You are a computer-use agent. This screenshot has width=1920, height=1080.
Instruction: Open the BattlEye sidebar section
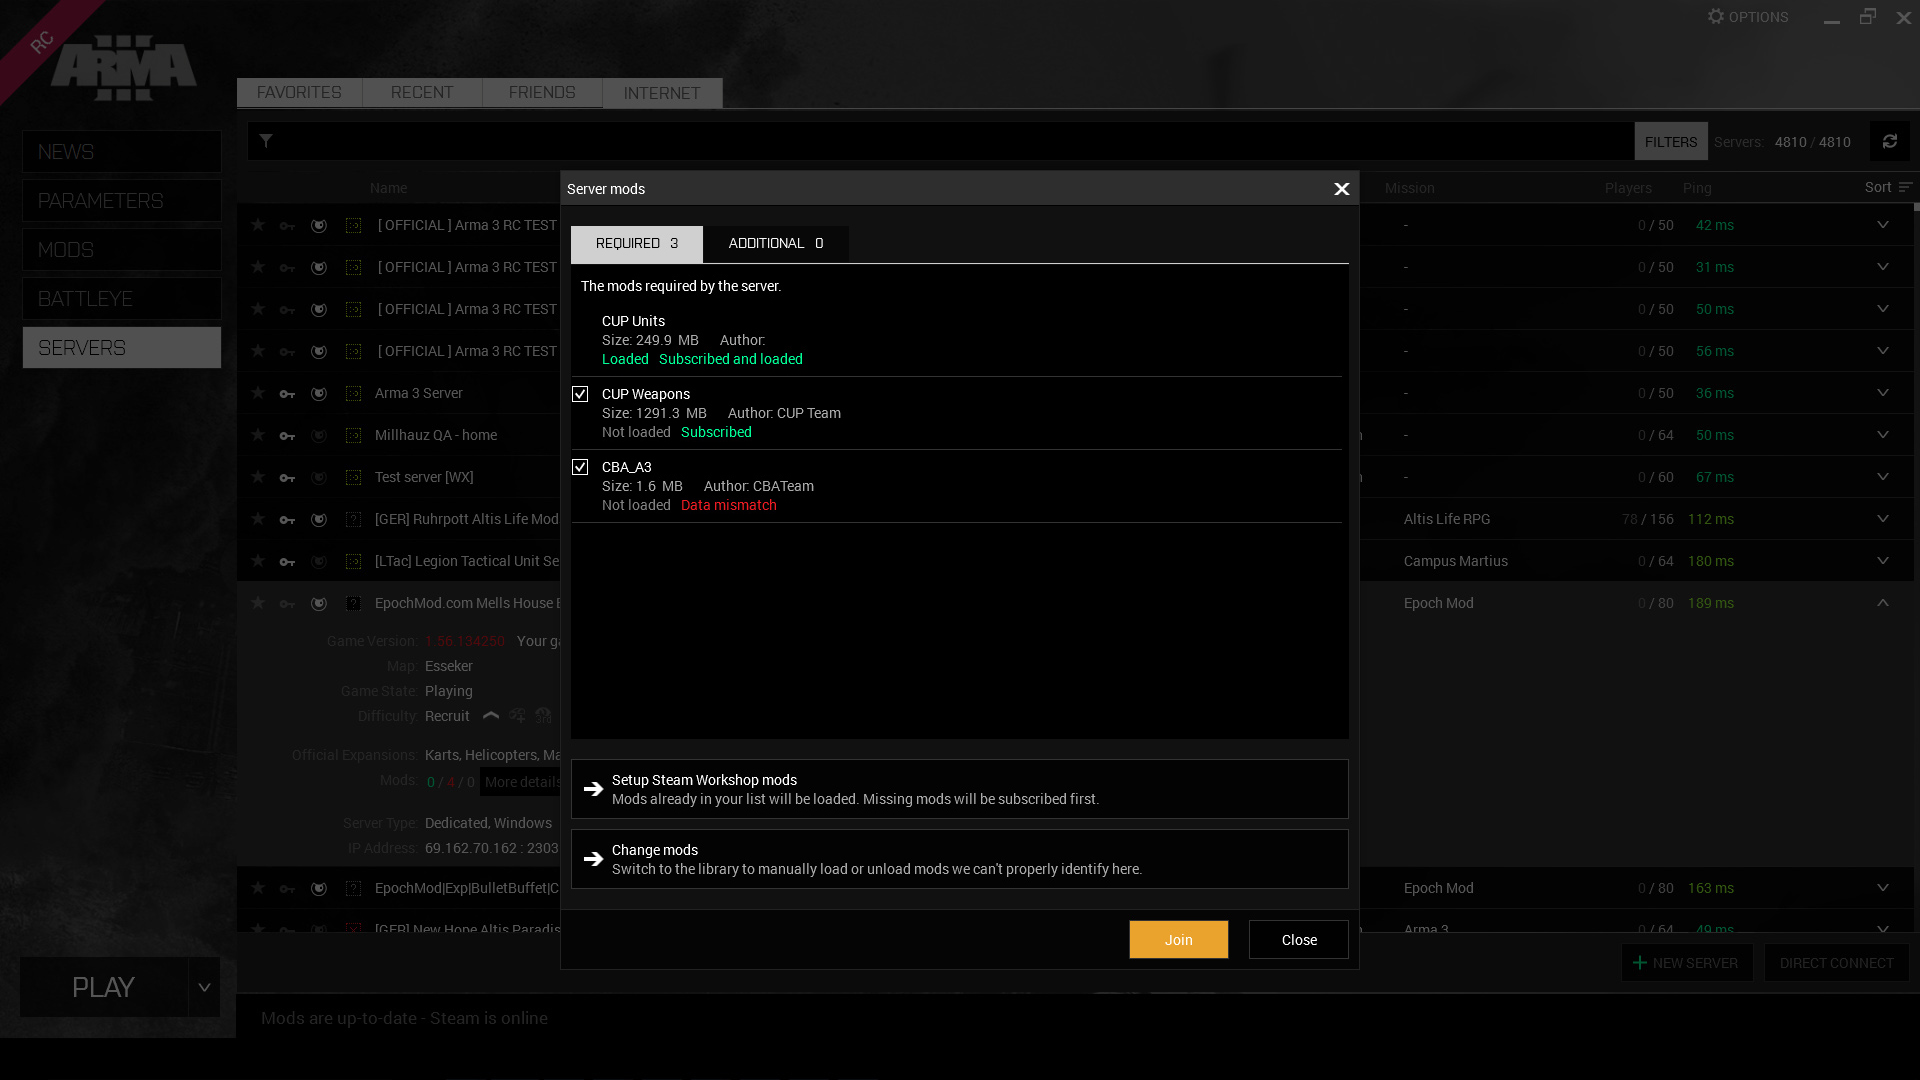pos(122,298)
